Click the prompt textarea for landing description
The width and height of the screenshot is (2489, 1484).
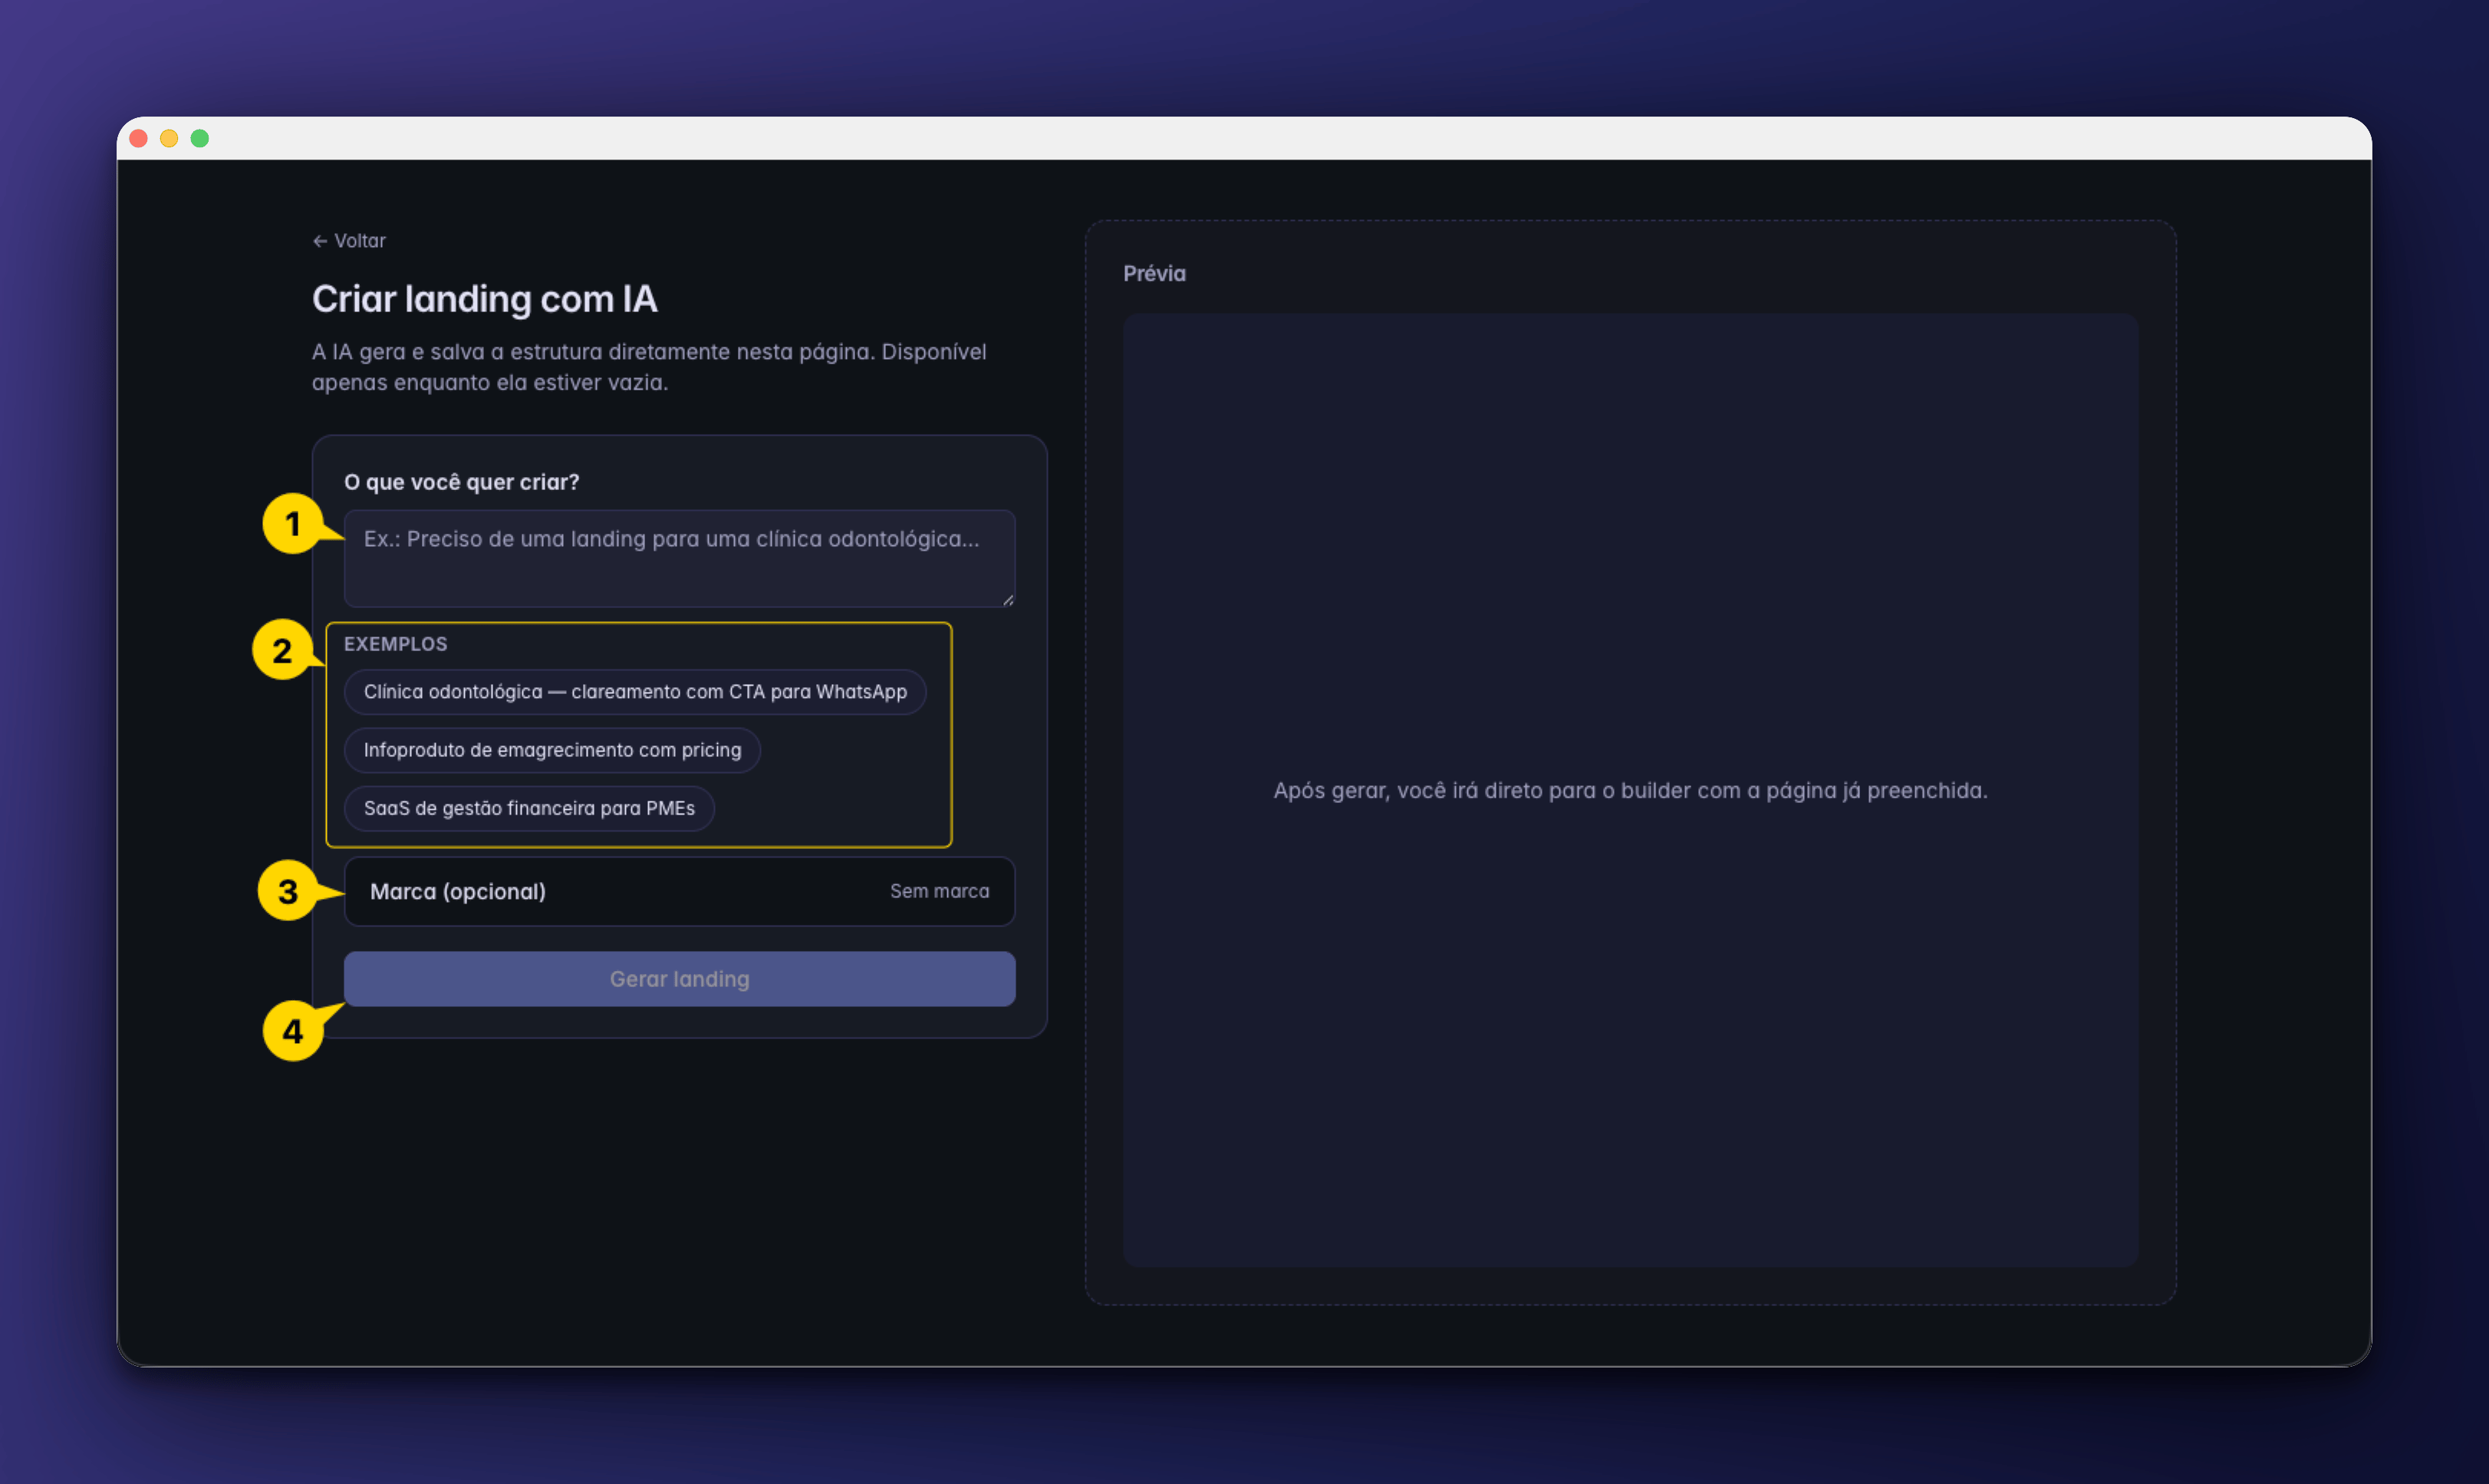pos(679,558)
